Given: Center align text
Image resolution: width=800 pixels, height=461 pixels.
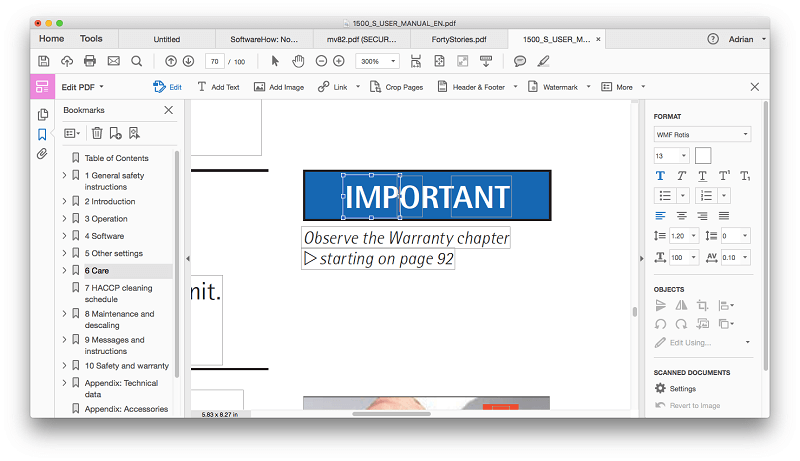Looking at the screenshot, I should [681, 216].
